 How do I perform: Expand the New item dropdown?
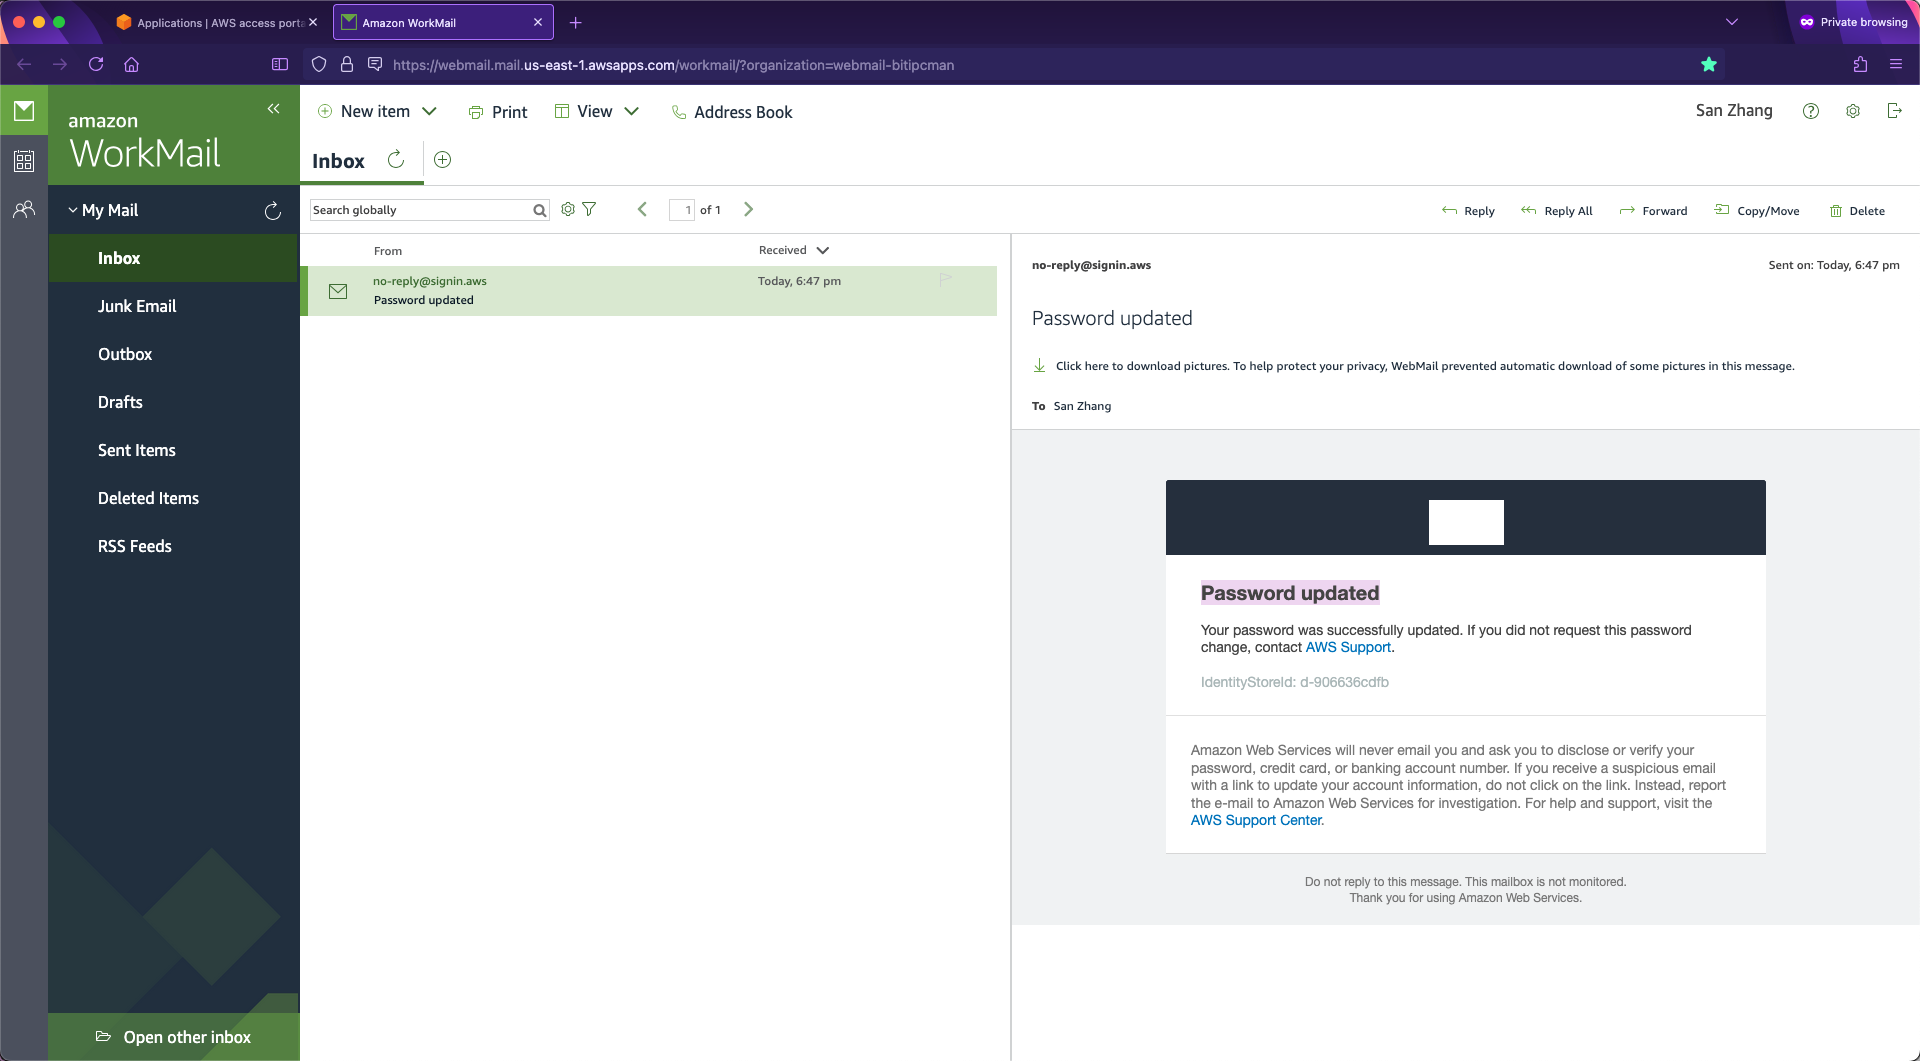tap(430, 111)
